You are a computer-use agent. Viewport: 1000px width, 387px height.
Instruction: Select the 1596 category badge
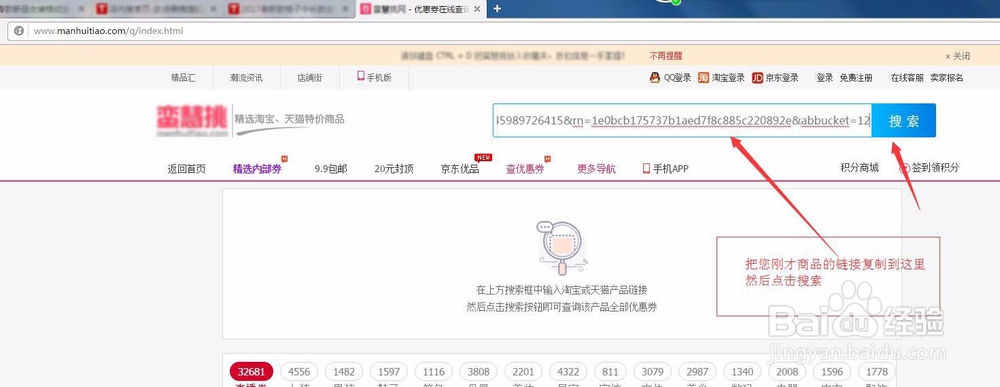(x=832, y=372)
